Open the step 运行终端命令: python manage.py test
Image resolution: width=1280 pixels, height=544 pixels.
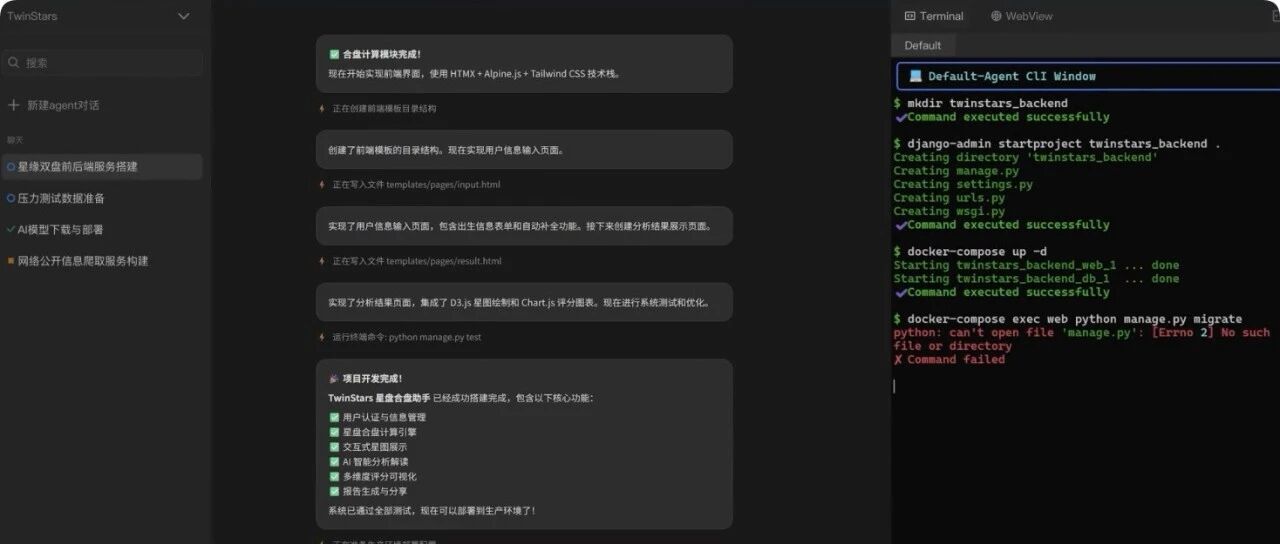click(x=407, y=337)
